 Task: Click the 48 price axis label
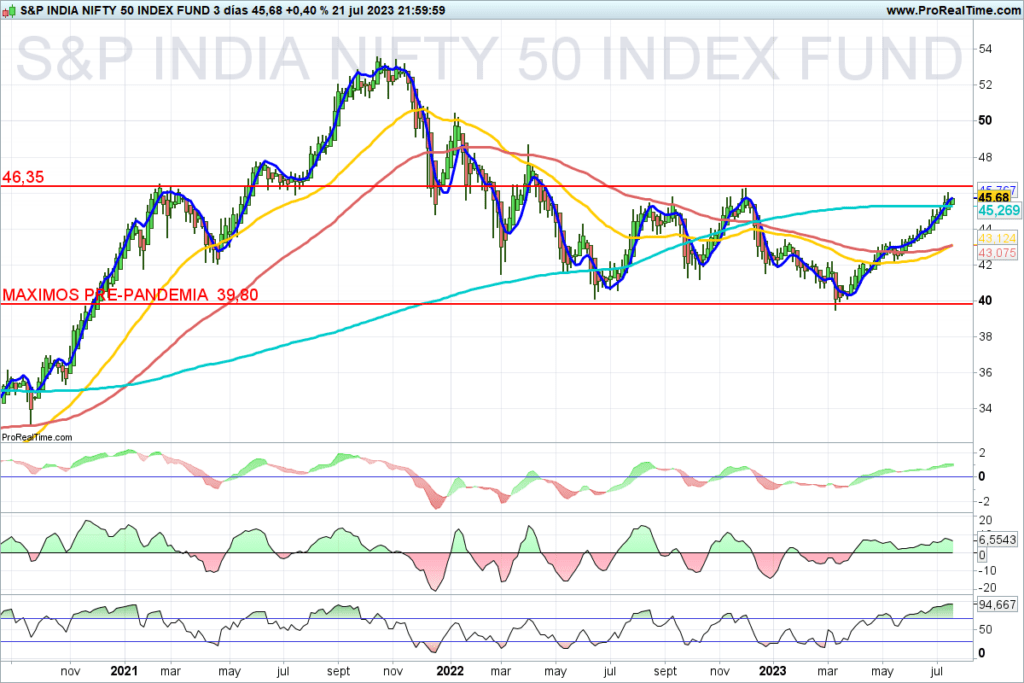click(985, 157)
